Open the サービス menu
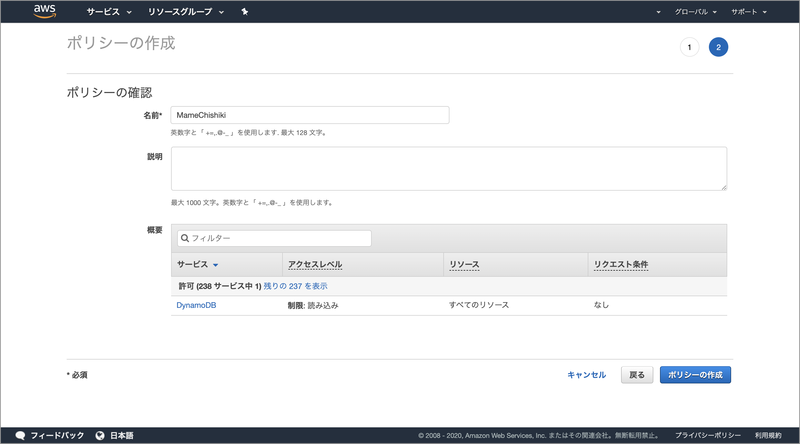The image size is (800, 444). tap(109, 12)
